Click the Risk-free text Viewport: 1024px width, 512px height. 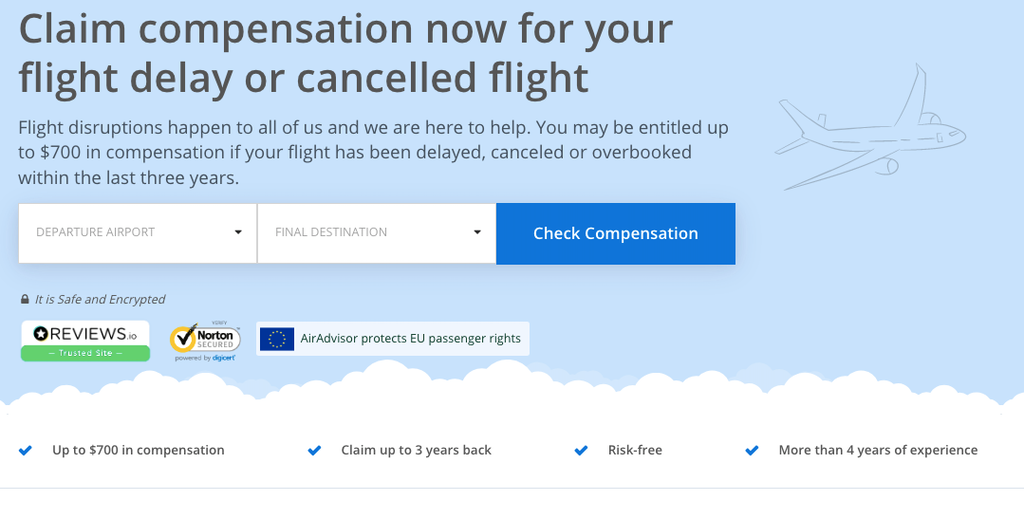pos(635,450)
